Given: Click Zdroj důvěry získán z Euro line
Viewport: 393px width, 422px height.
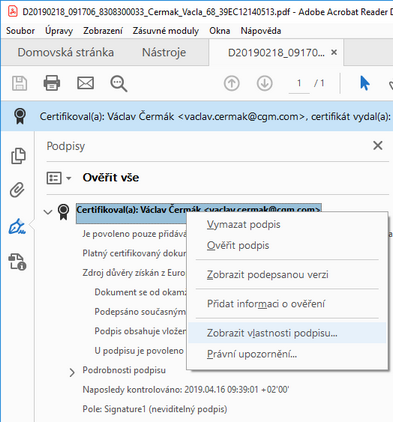Looking at the screenshot, I should point(134,273).
